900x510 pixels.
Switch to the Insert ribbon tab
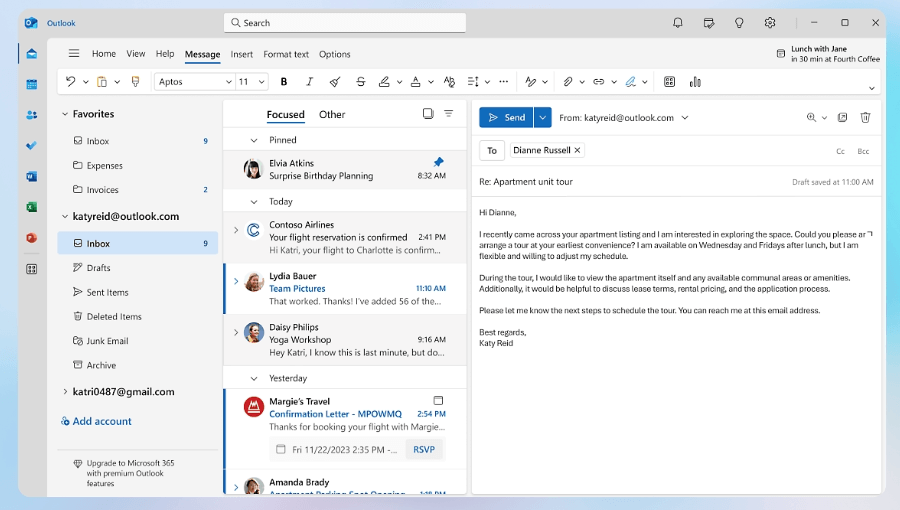coord(241,54)
